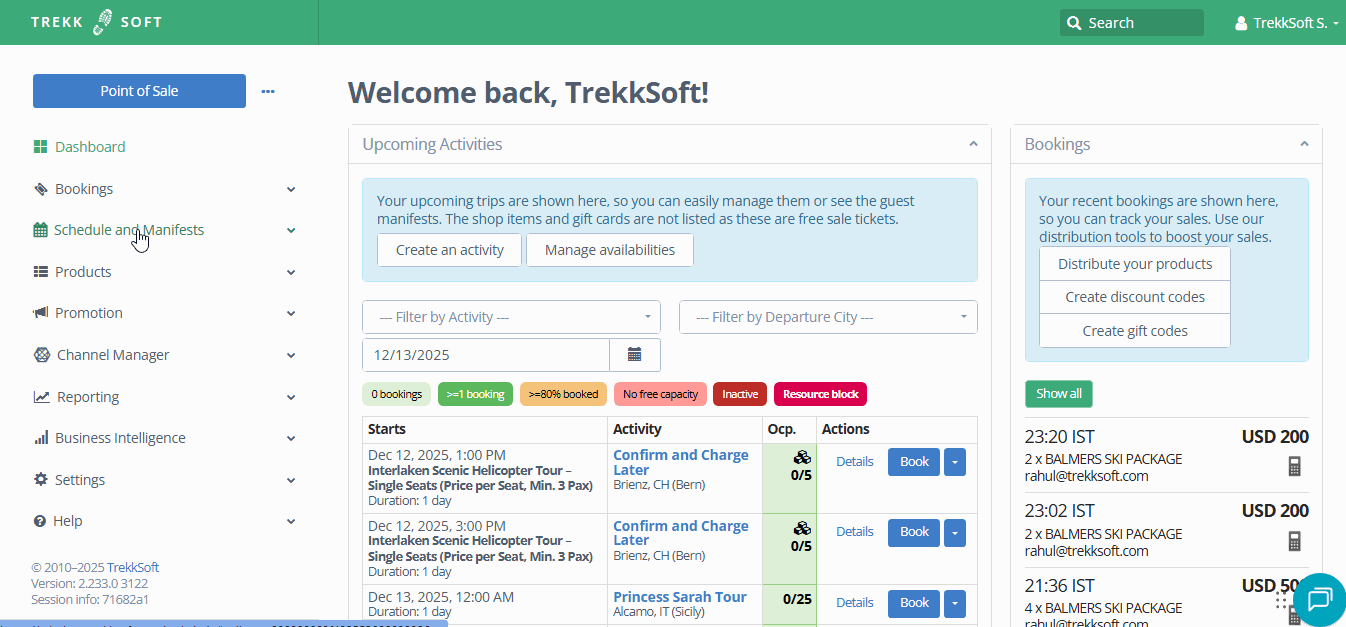Open the Reporting chart icon
The width and height of the screenshot is (1346, 627).
click(x=40, y=396)
